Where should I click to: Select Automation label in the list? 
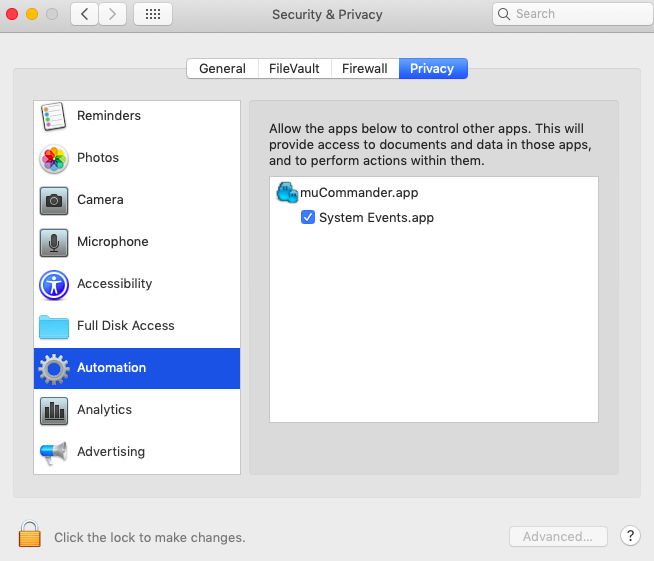(112, 367)
